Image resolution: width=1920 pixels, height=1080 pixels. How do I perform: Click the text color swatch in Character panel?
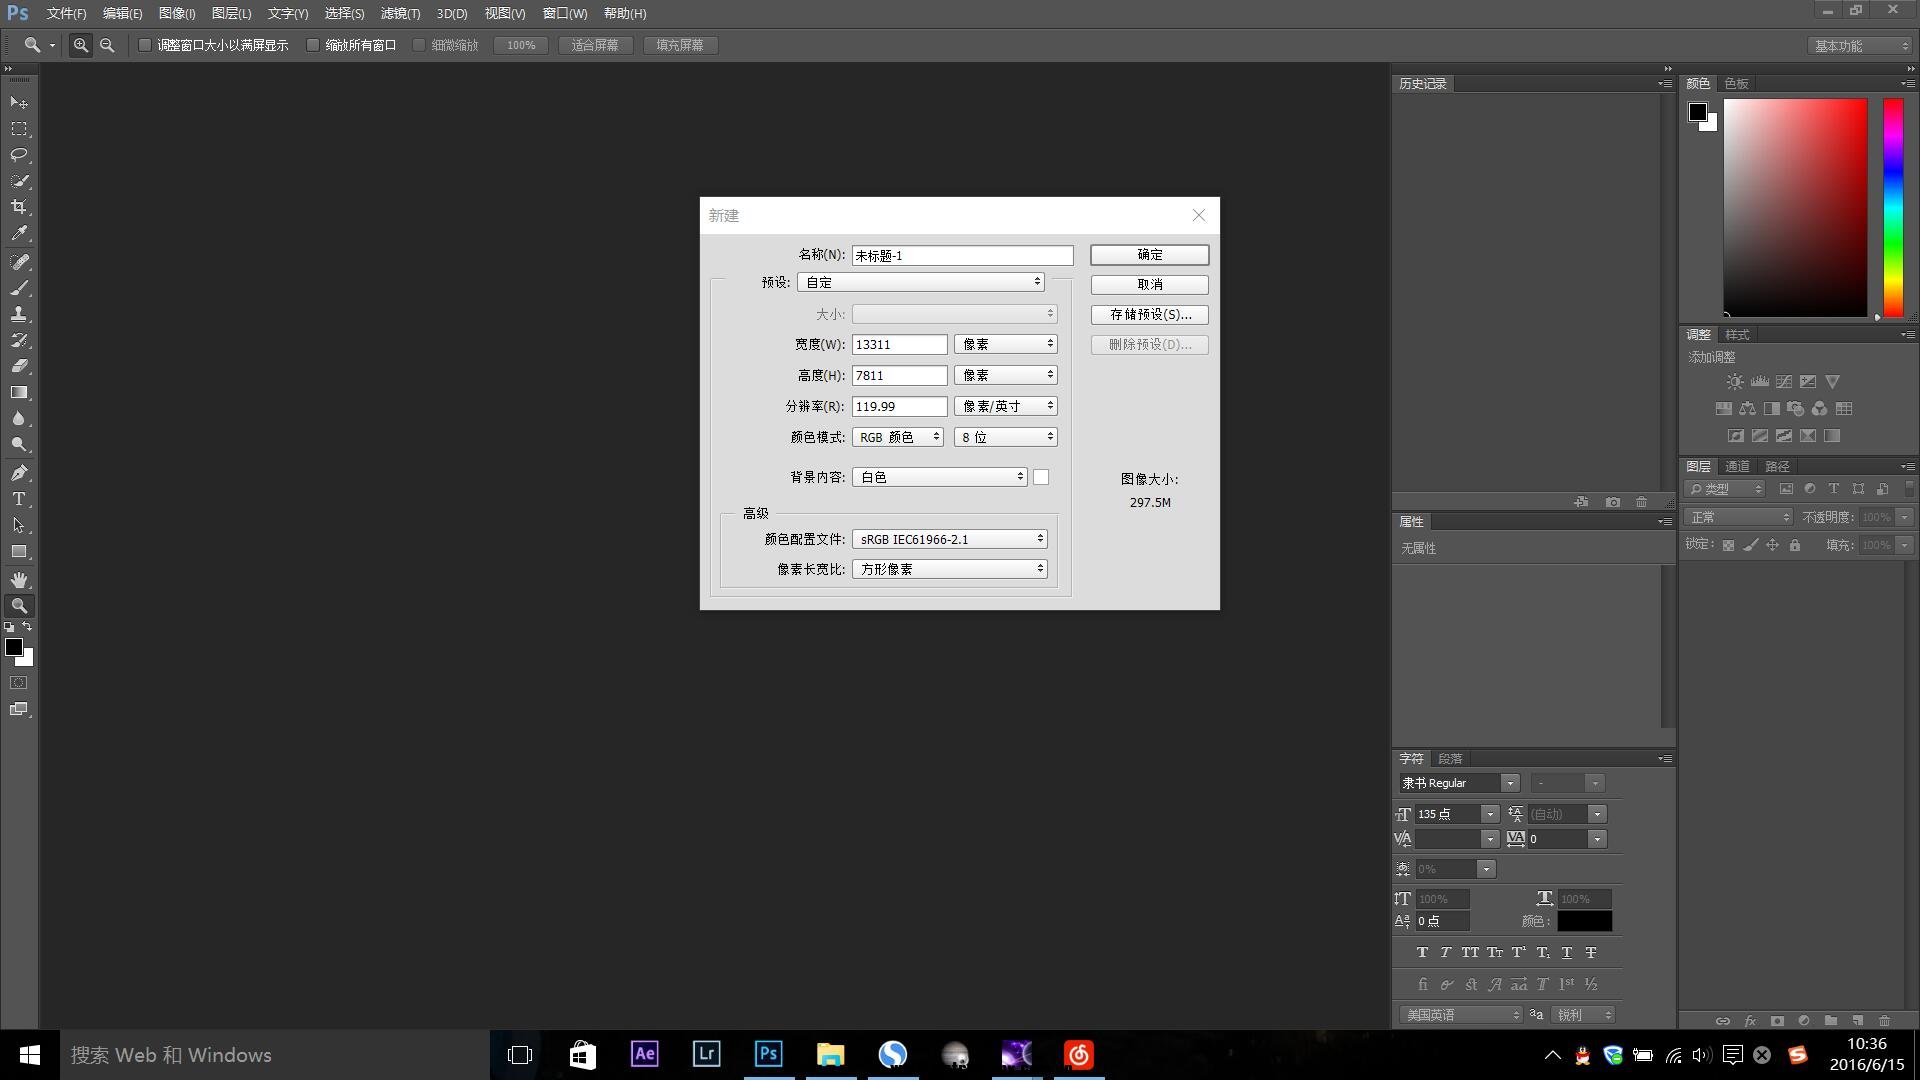(x=1584, y=921)
